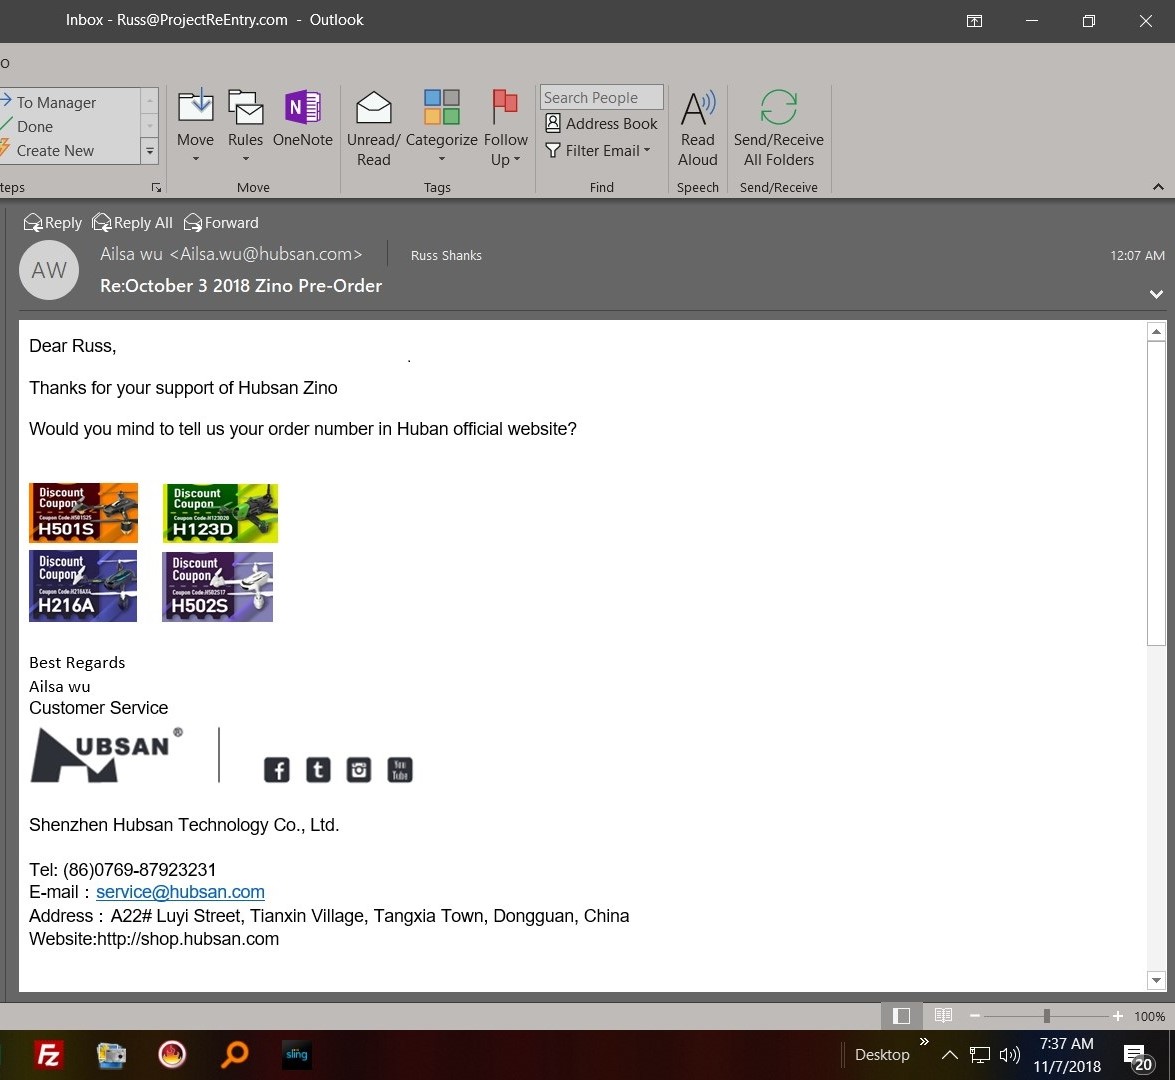The height and width of the screenshot is (1080, 1175).
Task: Open Filter Email menu
Action: [598, 151]
